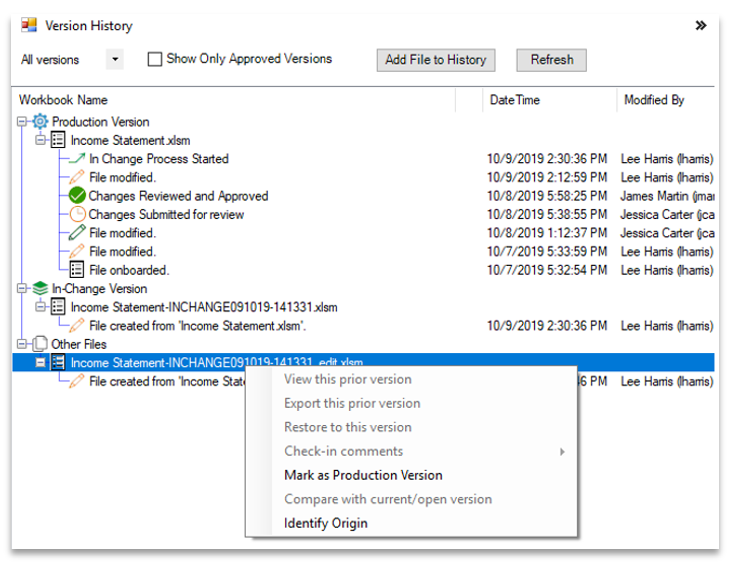The height and width of the screenshot is (565, 734).
Task: Click the highlighted edit.xlsm workbook icon
Action: pos(58,362)
